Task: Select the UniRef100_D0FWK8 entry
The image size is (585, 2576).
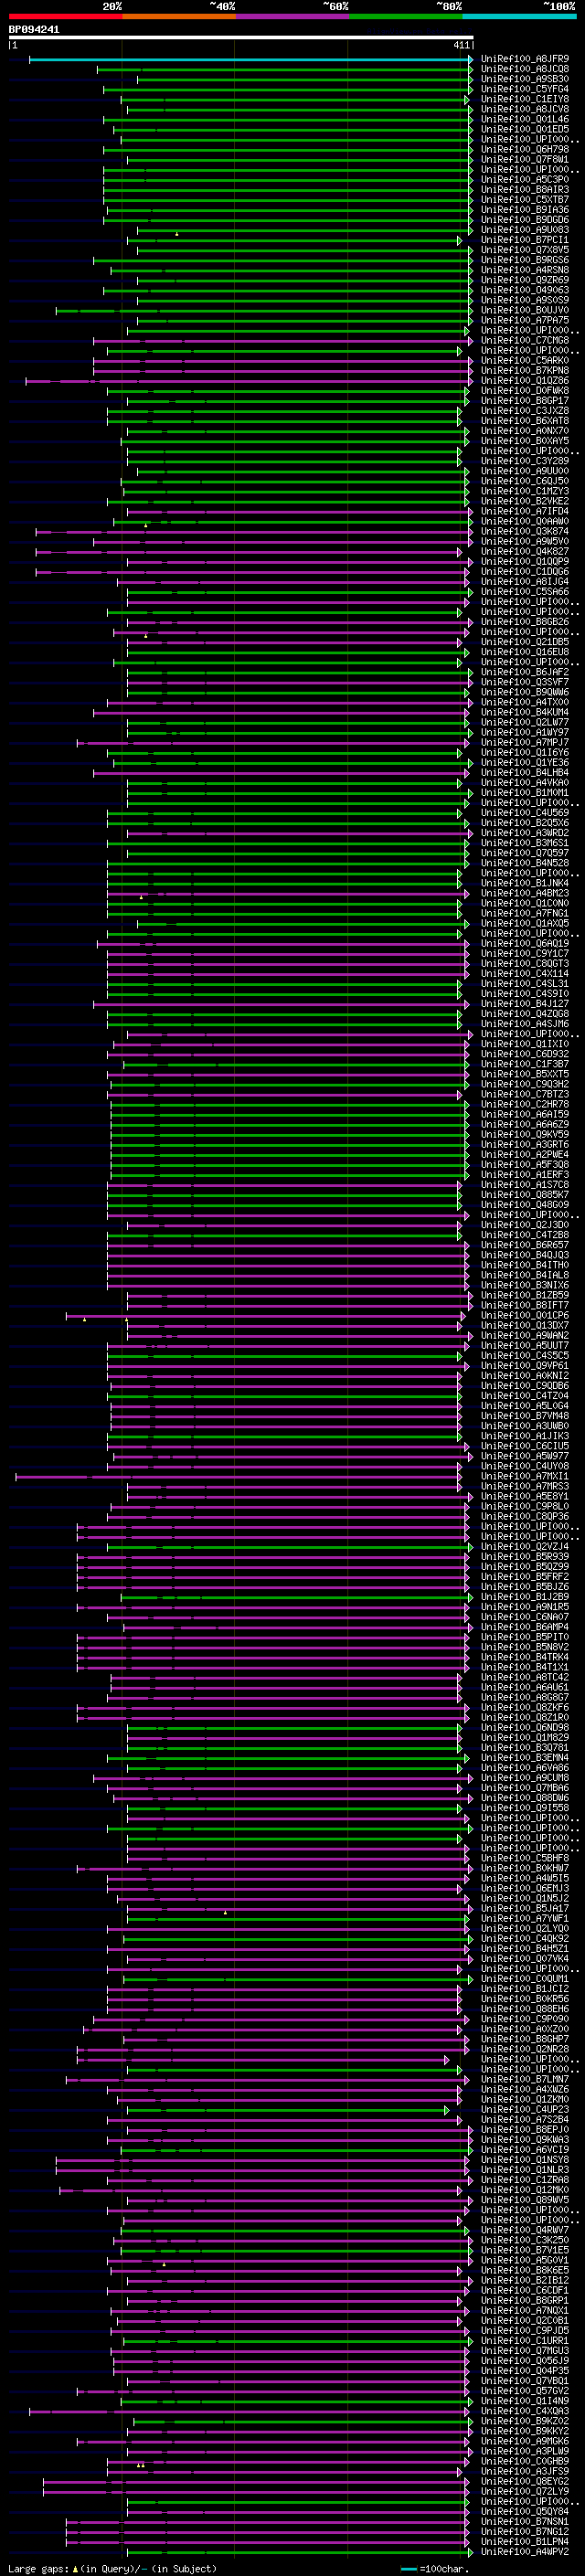Action: (525, 391)
